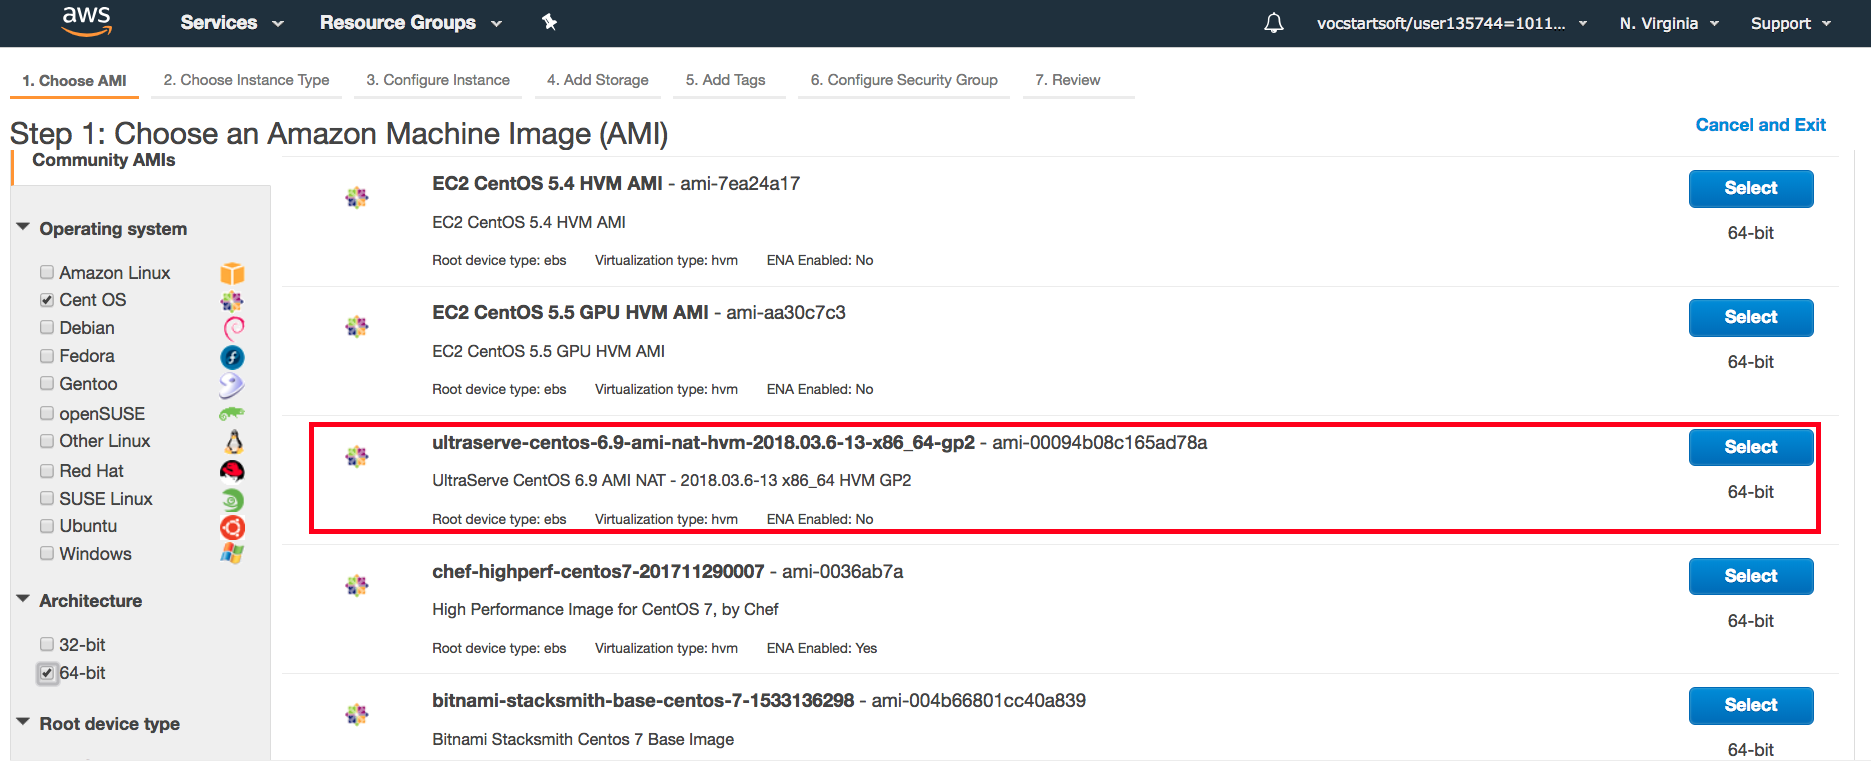Image resolution: width=1871 pixels, height=771 pixels.
Task: Click the Choose AMI step tab
Action: coord(75,80)
